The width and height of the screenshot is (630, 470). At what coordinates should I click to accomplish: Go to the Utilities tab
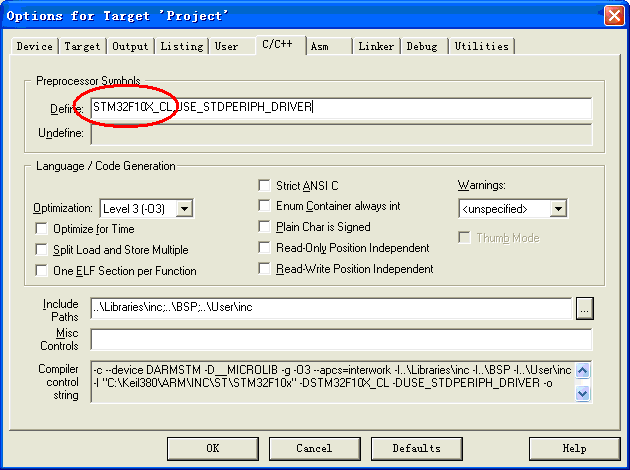481,46
